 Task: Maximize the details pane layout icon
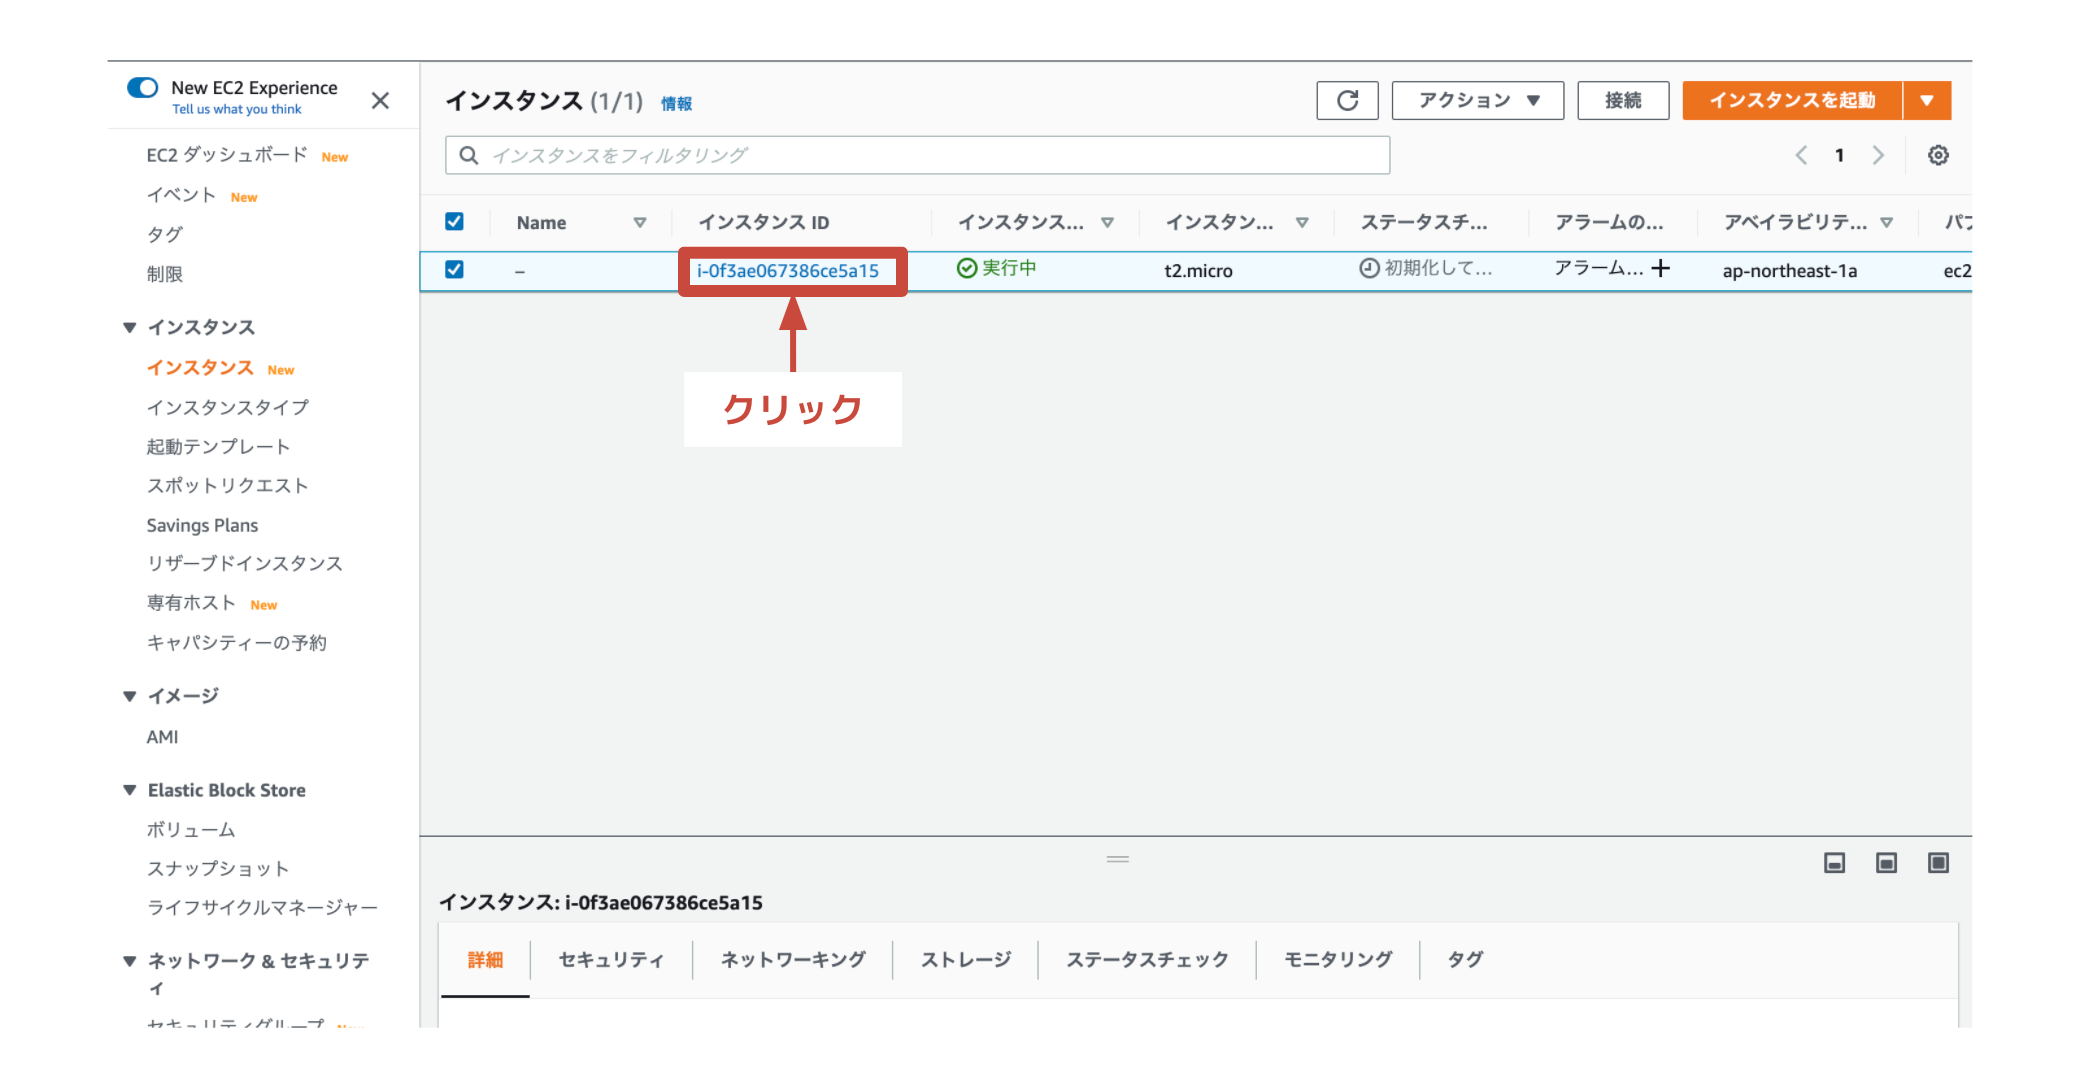pos(1938,862)
